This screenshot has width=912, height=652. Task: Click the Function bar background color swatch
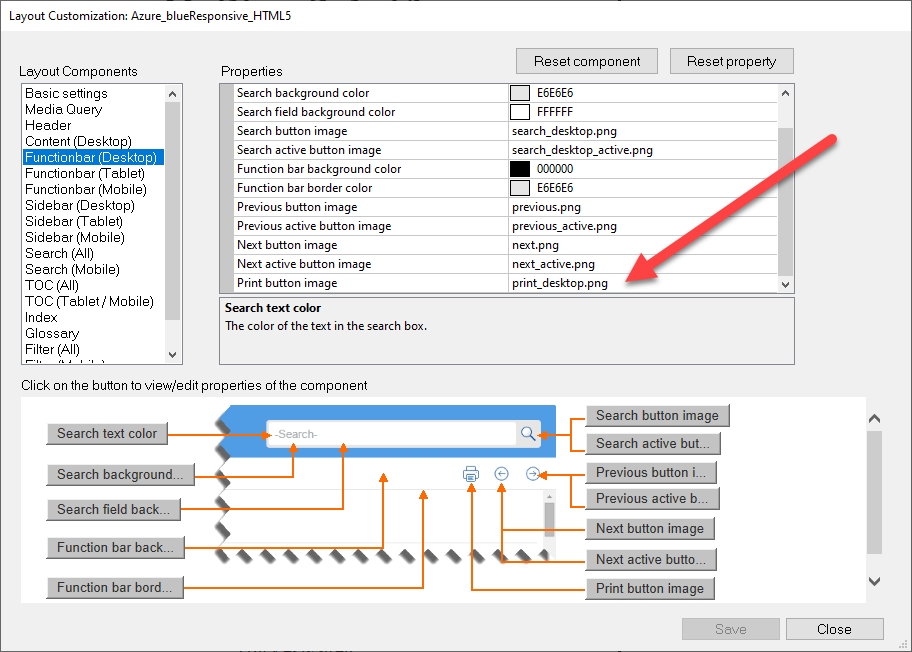[x=521, y=168]
